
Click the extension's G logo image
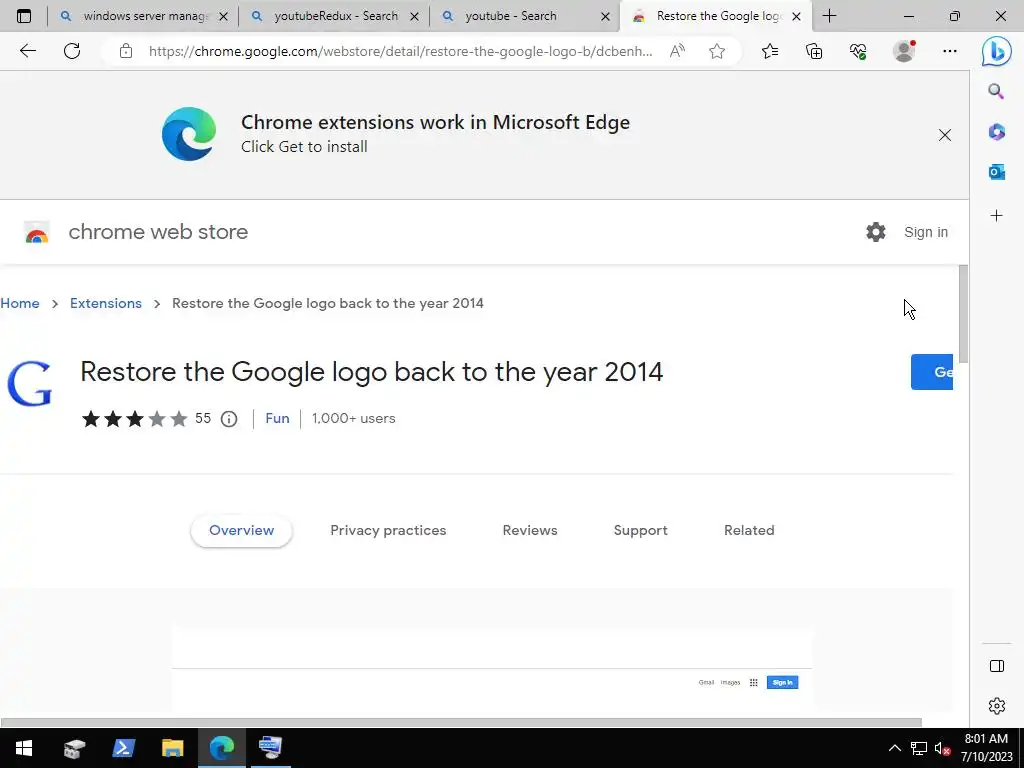(x=29, y=384)
